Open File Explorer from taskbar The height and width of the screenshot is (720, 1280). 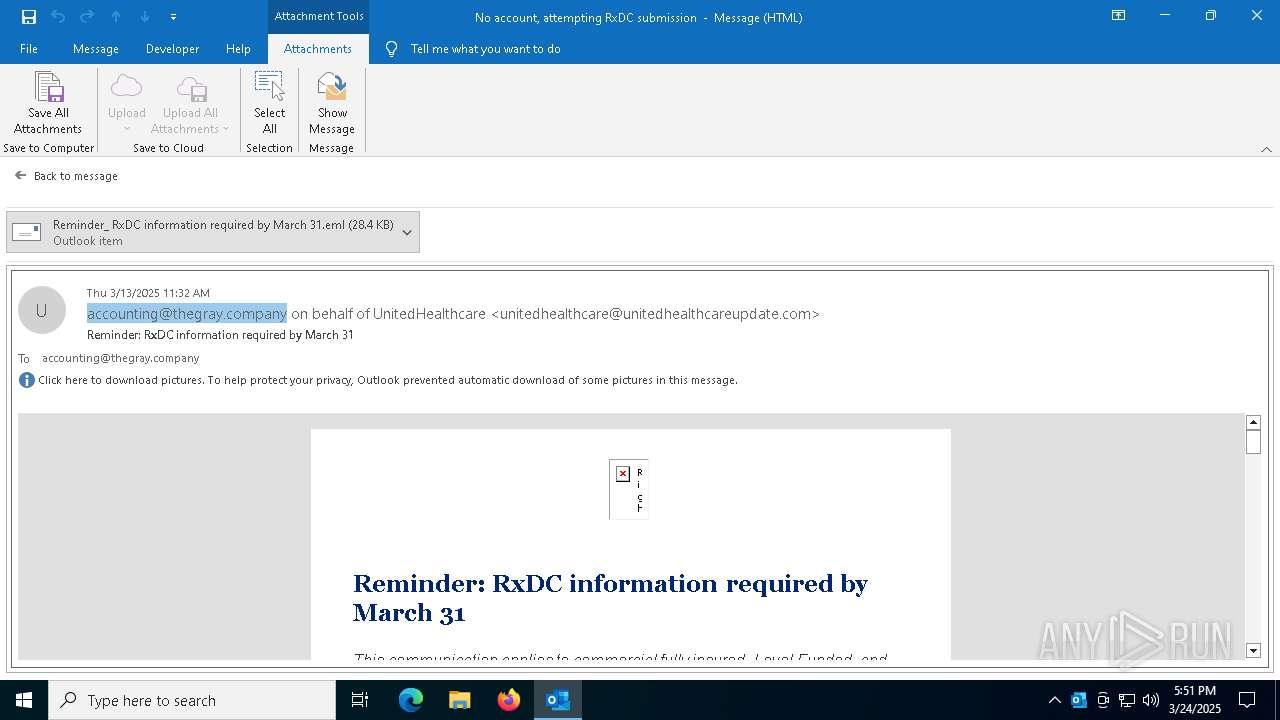[460, 700]
